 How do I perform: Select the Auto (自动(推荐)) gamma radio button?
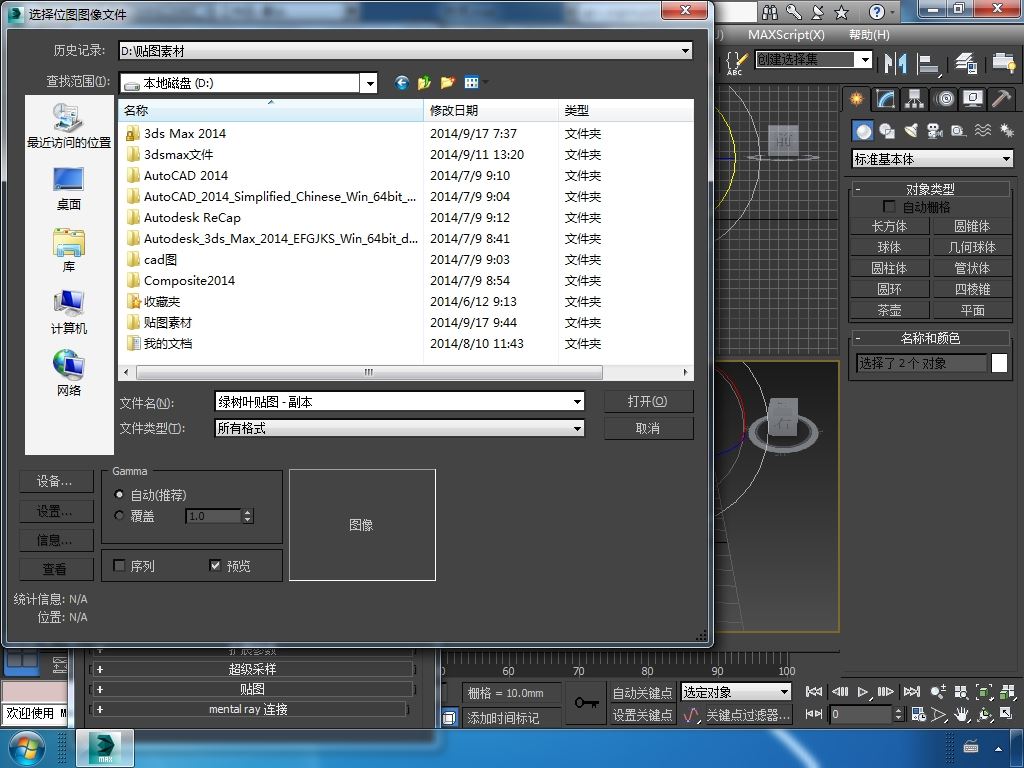pyautogui.click(x=119, y=494)
